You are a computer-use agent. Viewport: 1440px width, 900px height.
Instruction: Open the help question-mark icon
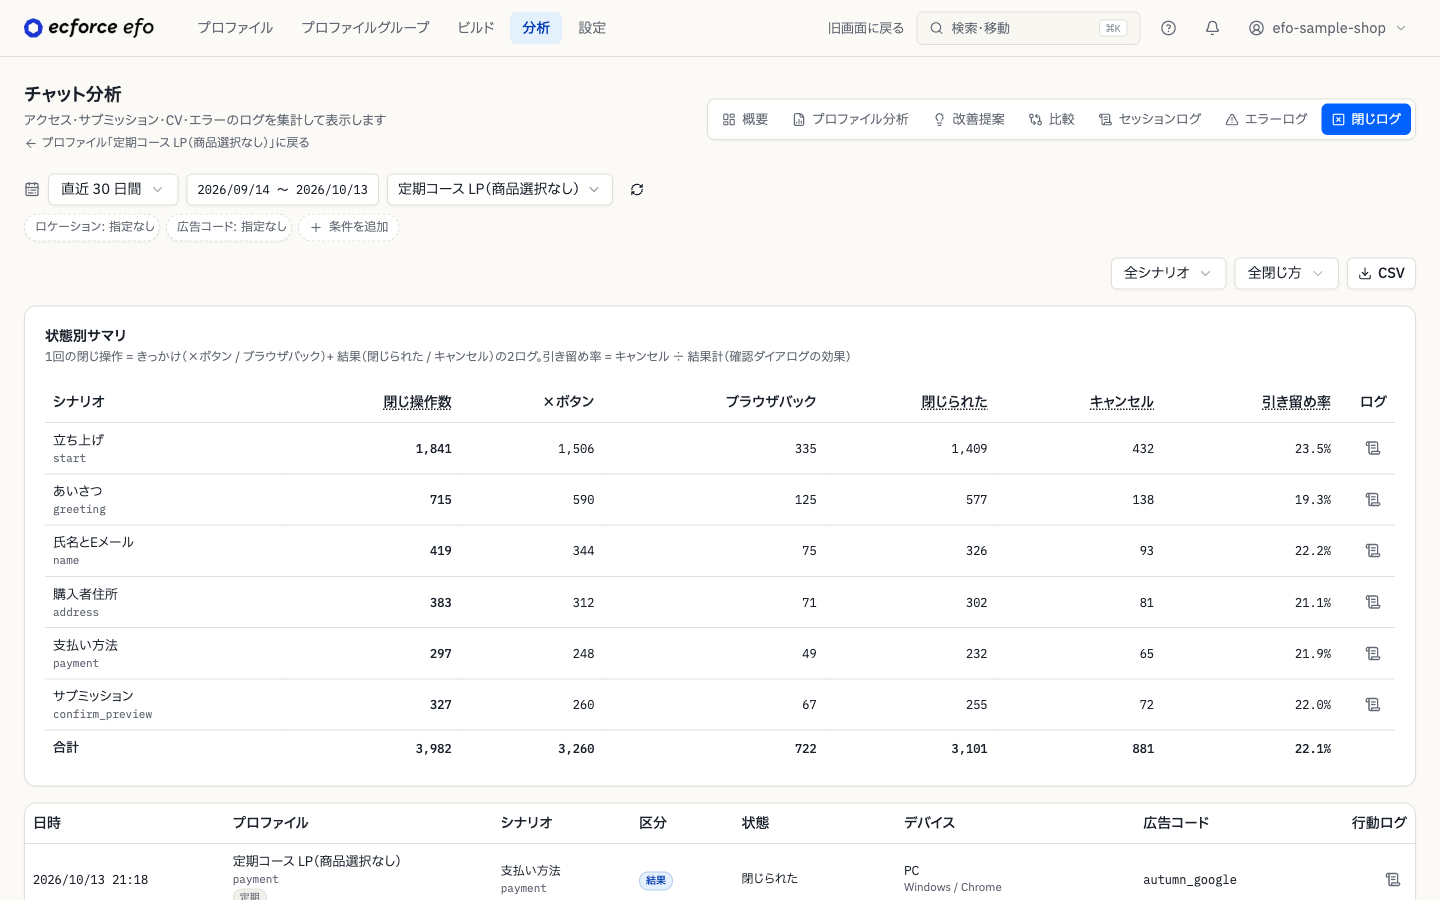coord(1168,28)
